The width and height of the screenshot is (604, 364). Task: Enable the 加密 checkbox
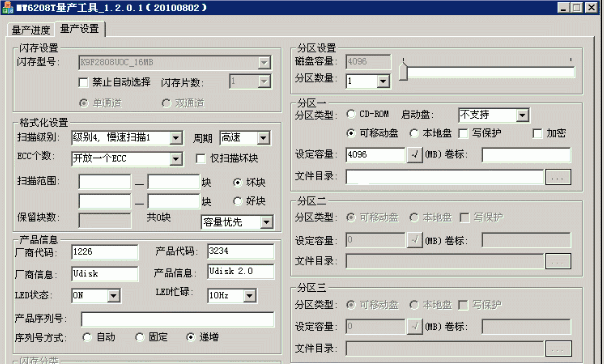pyautogui.click(x=537, y=134)
